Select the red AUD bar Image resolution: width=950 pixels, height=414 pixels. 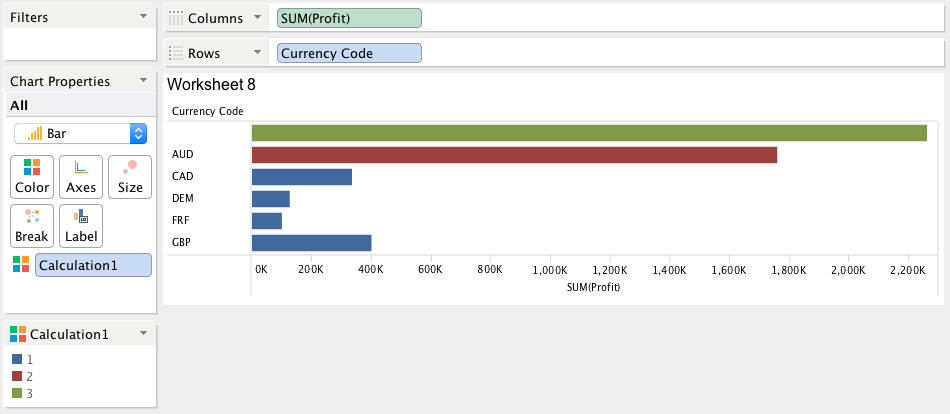tap(514, 155)
